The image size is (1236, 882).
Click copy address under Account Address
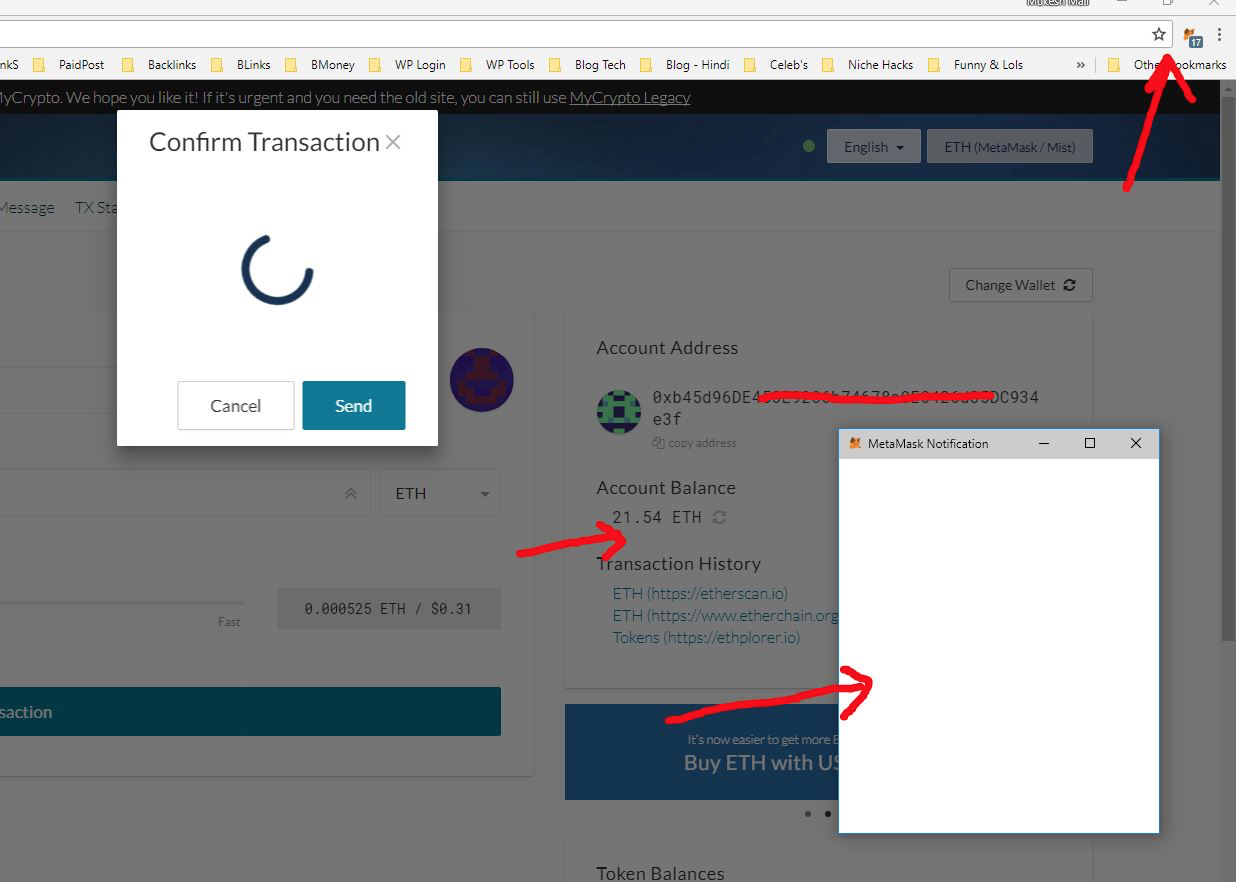coord(694,443)
